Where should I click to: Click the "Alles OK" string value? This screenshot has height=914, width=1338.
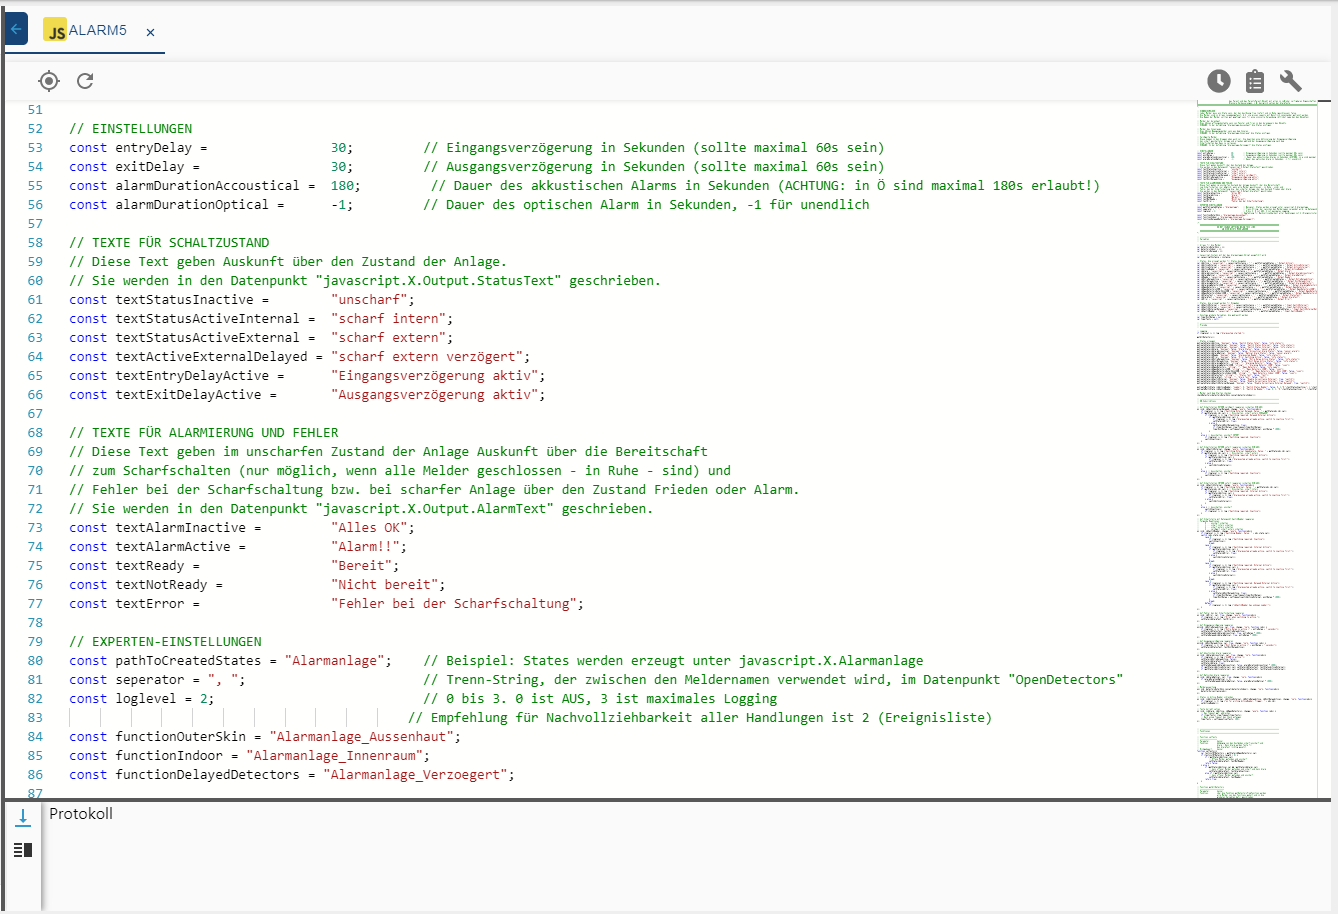point(369,528)
